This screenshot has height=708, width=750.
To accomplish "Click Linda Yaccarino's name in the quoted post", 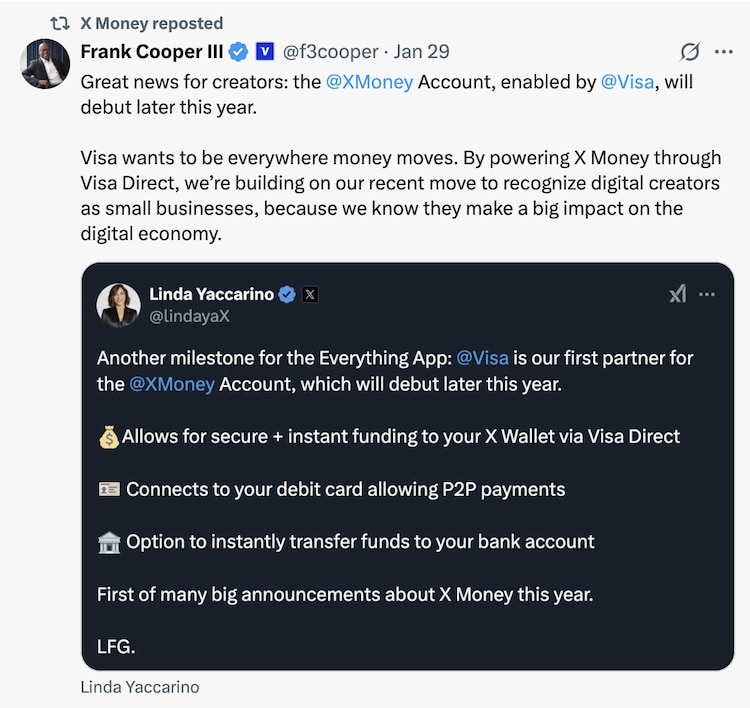I will tap(211, 294).
